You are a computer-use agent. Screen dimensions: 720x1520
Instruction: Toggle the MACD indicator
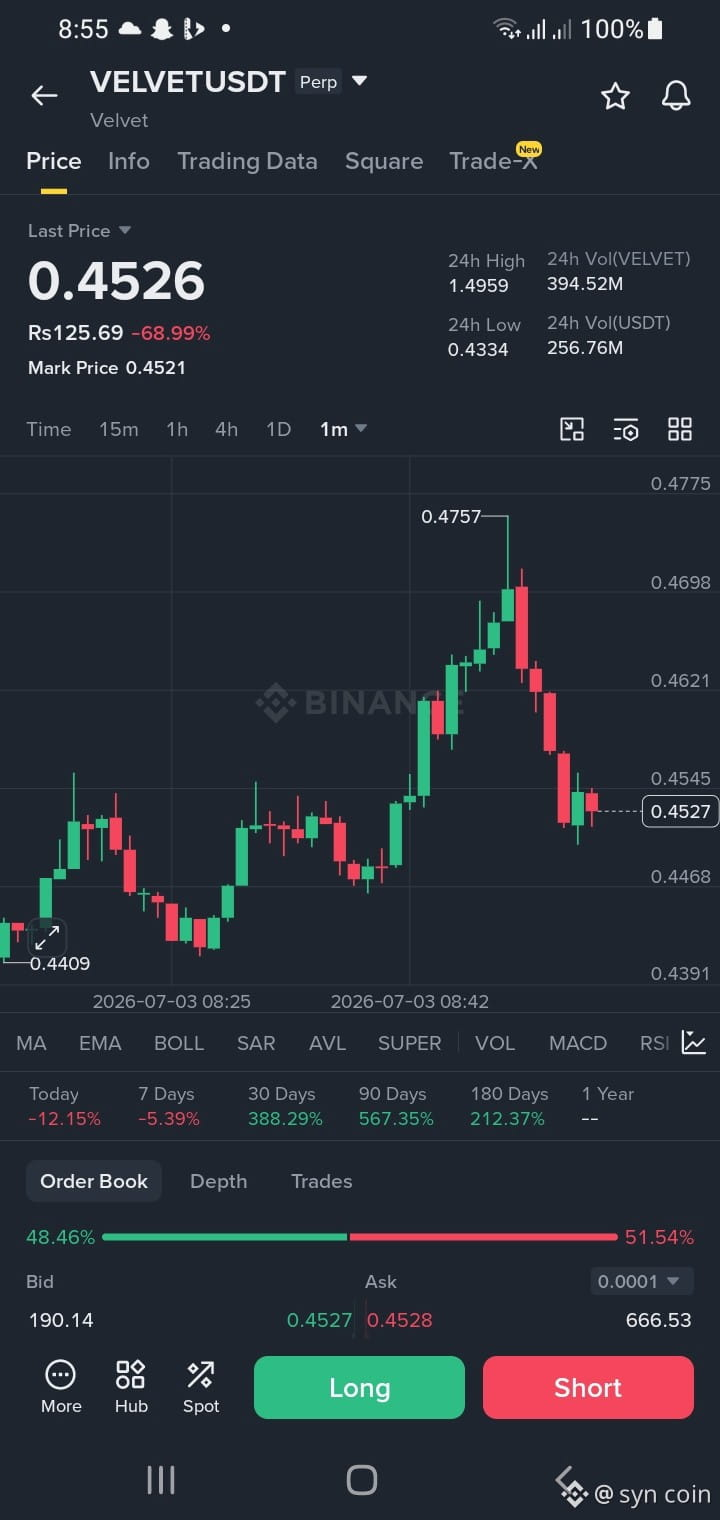point(578,1043)
